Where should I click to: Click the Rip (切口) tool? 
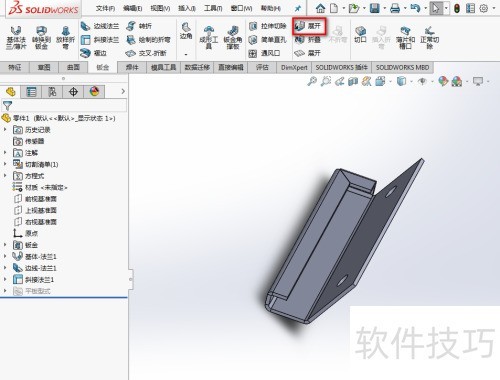click(360, 35)
